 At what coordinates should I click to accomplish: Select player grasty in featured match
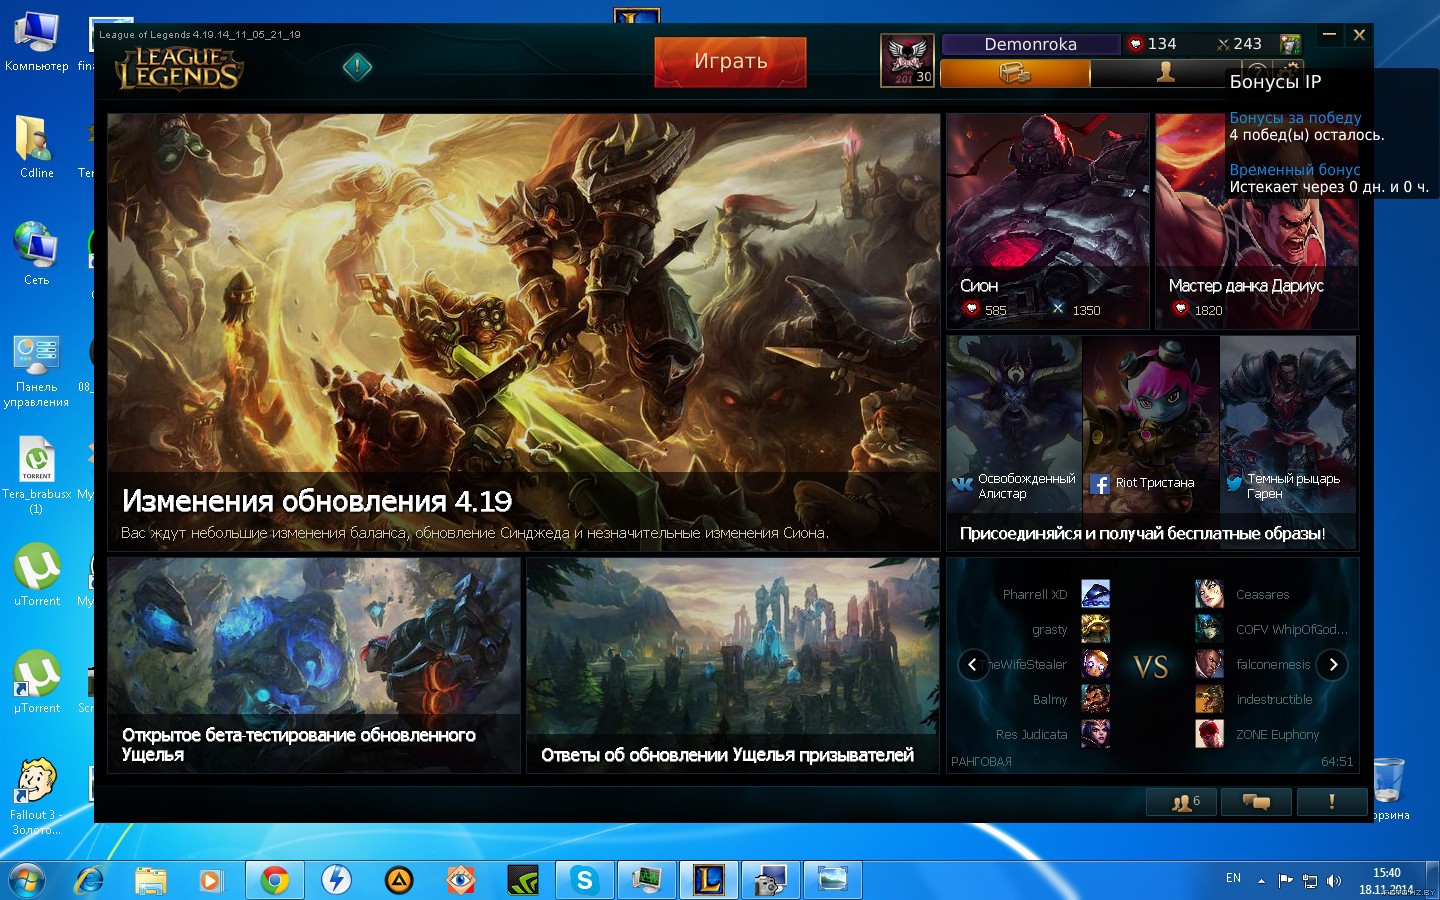tap(1049, 629)
